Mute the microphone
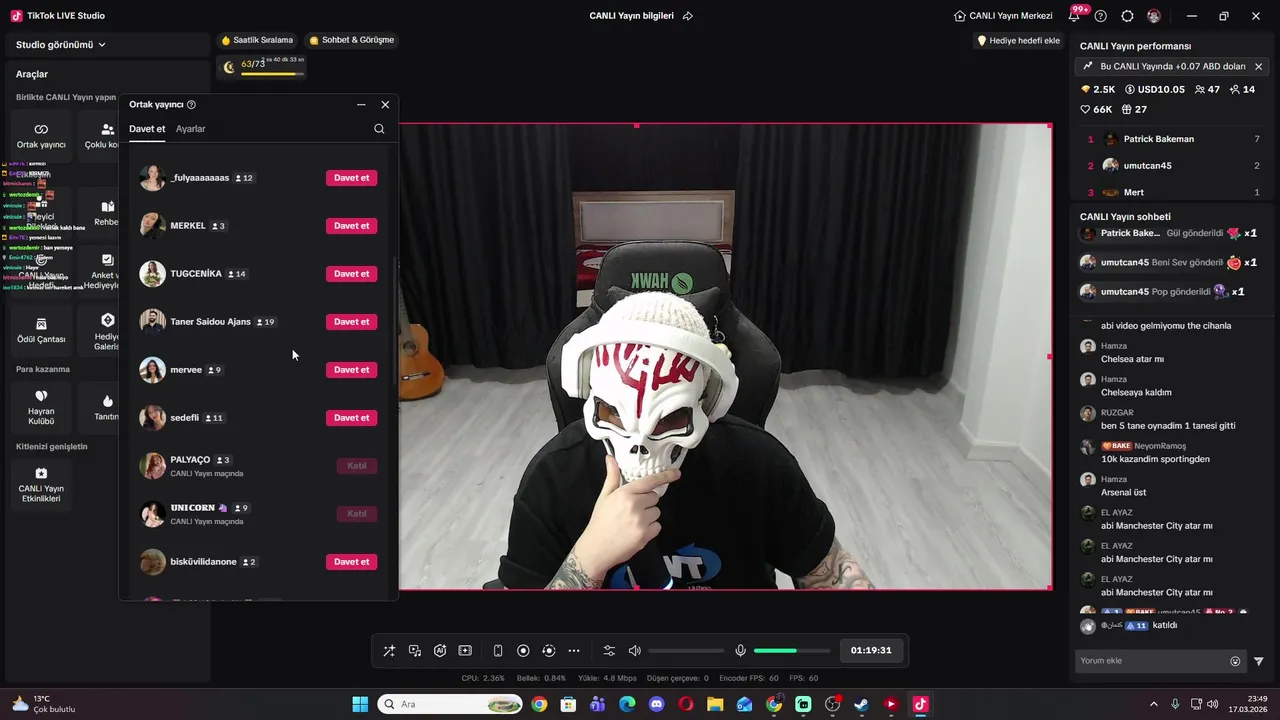1280x720 pixels. tap(740, 651)
